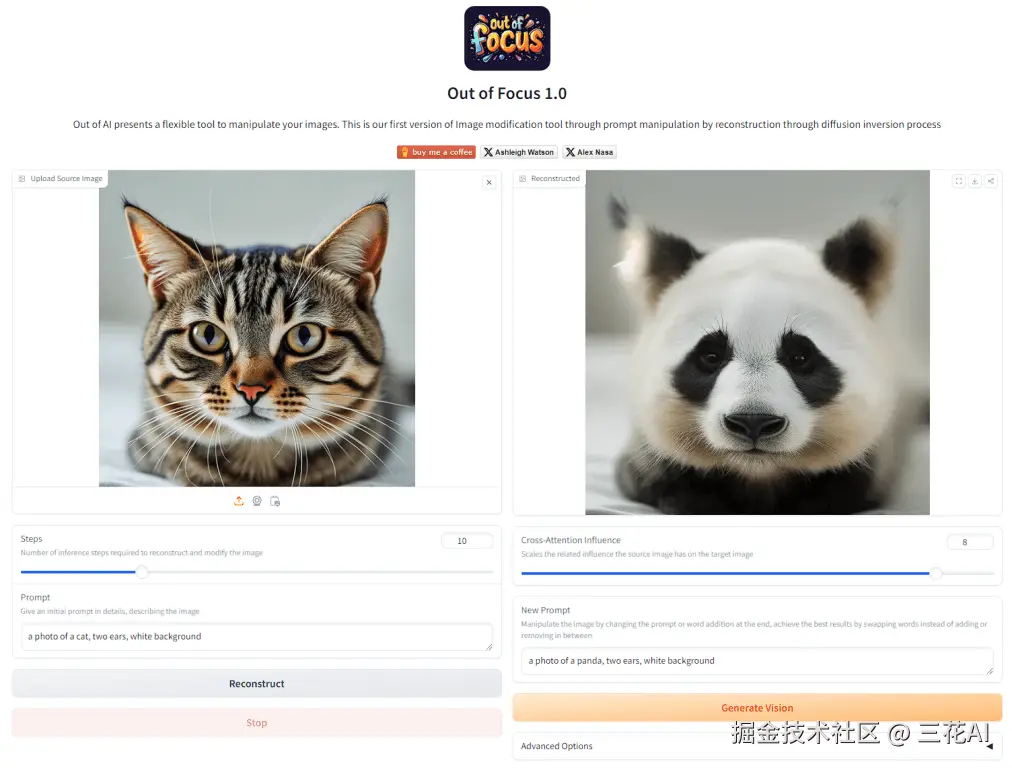
Task: Adjust the Cross-Attention Influence slider handle
Action: tap(935, 573)
